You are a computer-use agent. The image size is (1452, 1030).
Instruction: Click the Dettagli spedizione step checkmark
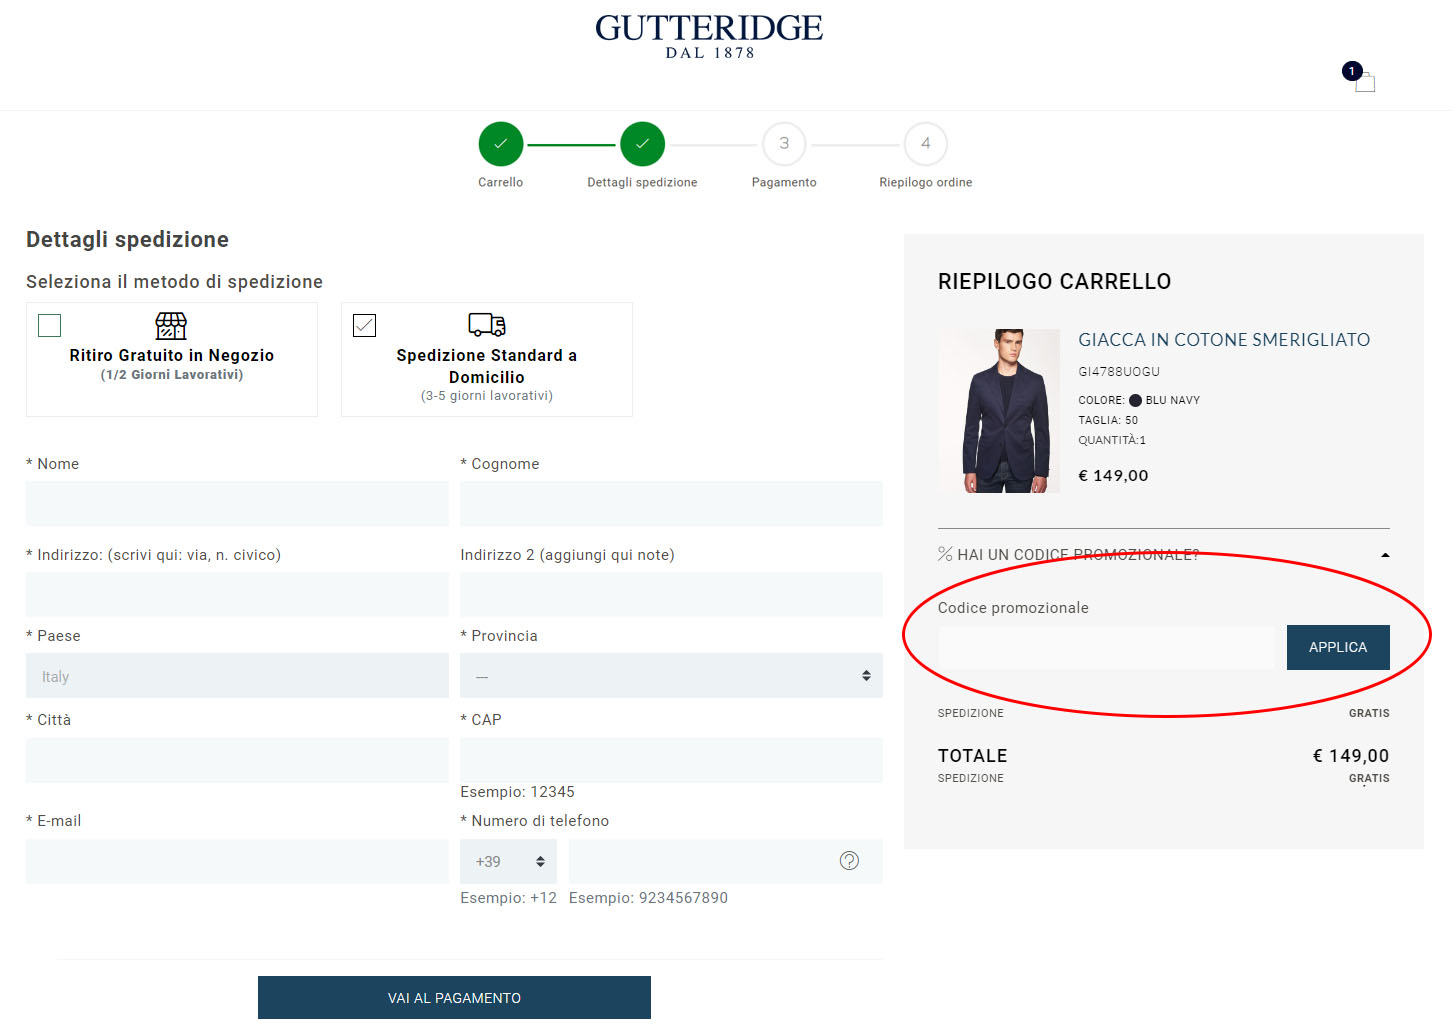(x=642, y=143)
